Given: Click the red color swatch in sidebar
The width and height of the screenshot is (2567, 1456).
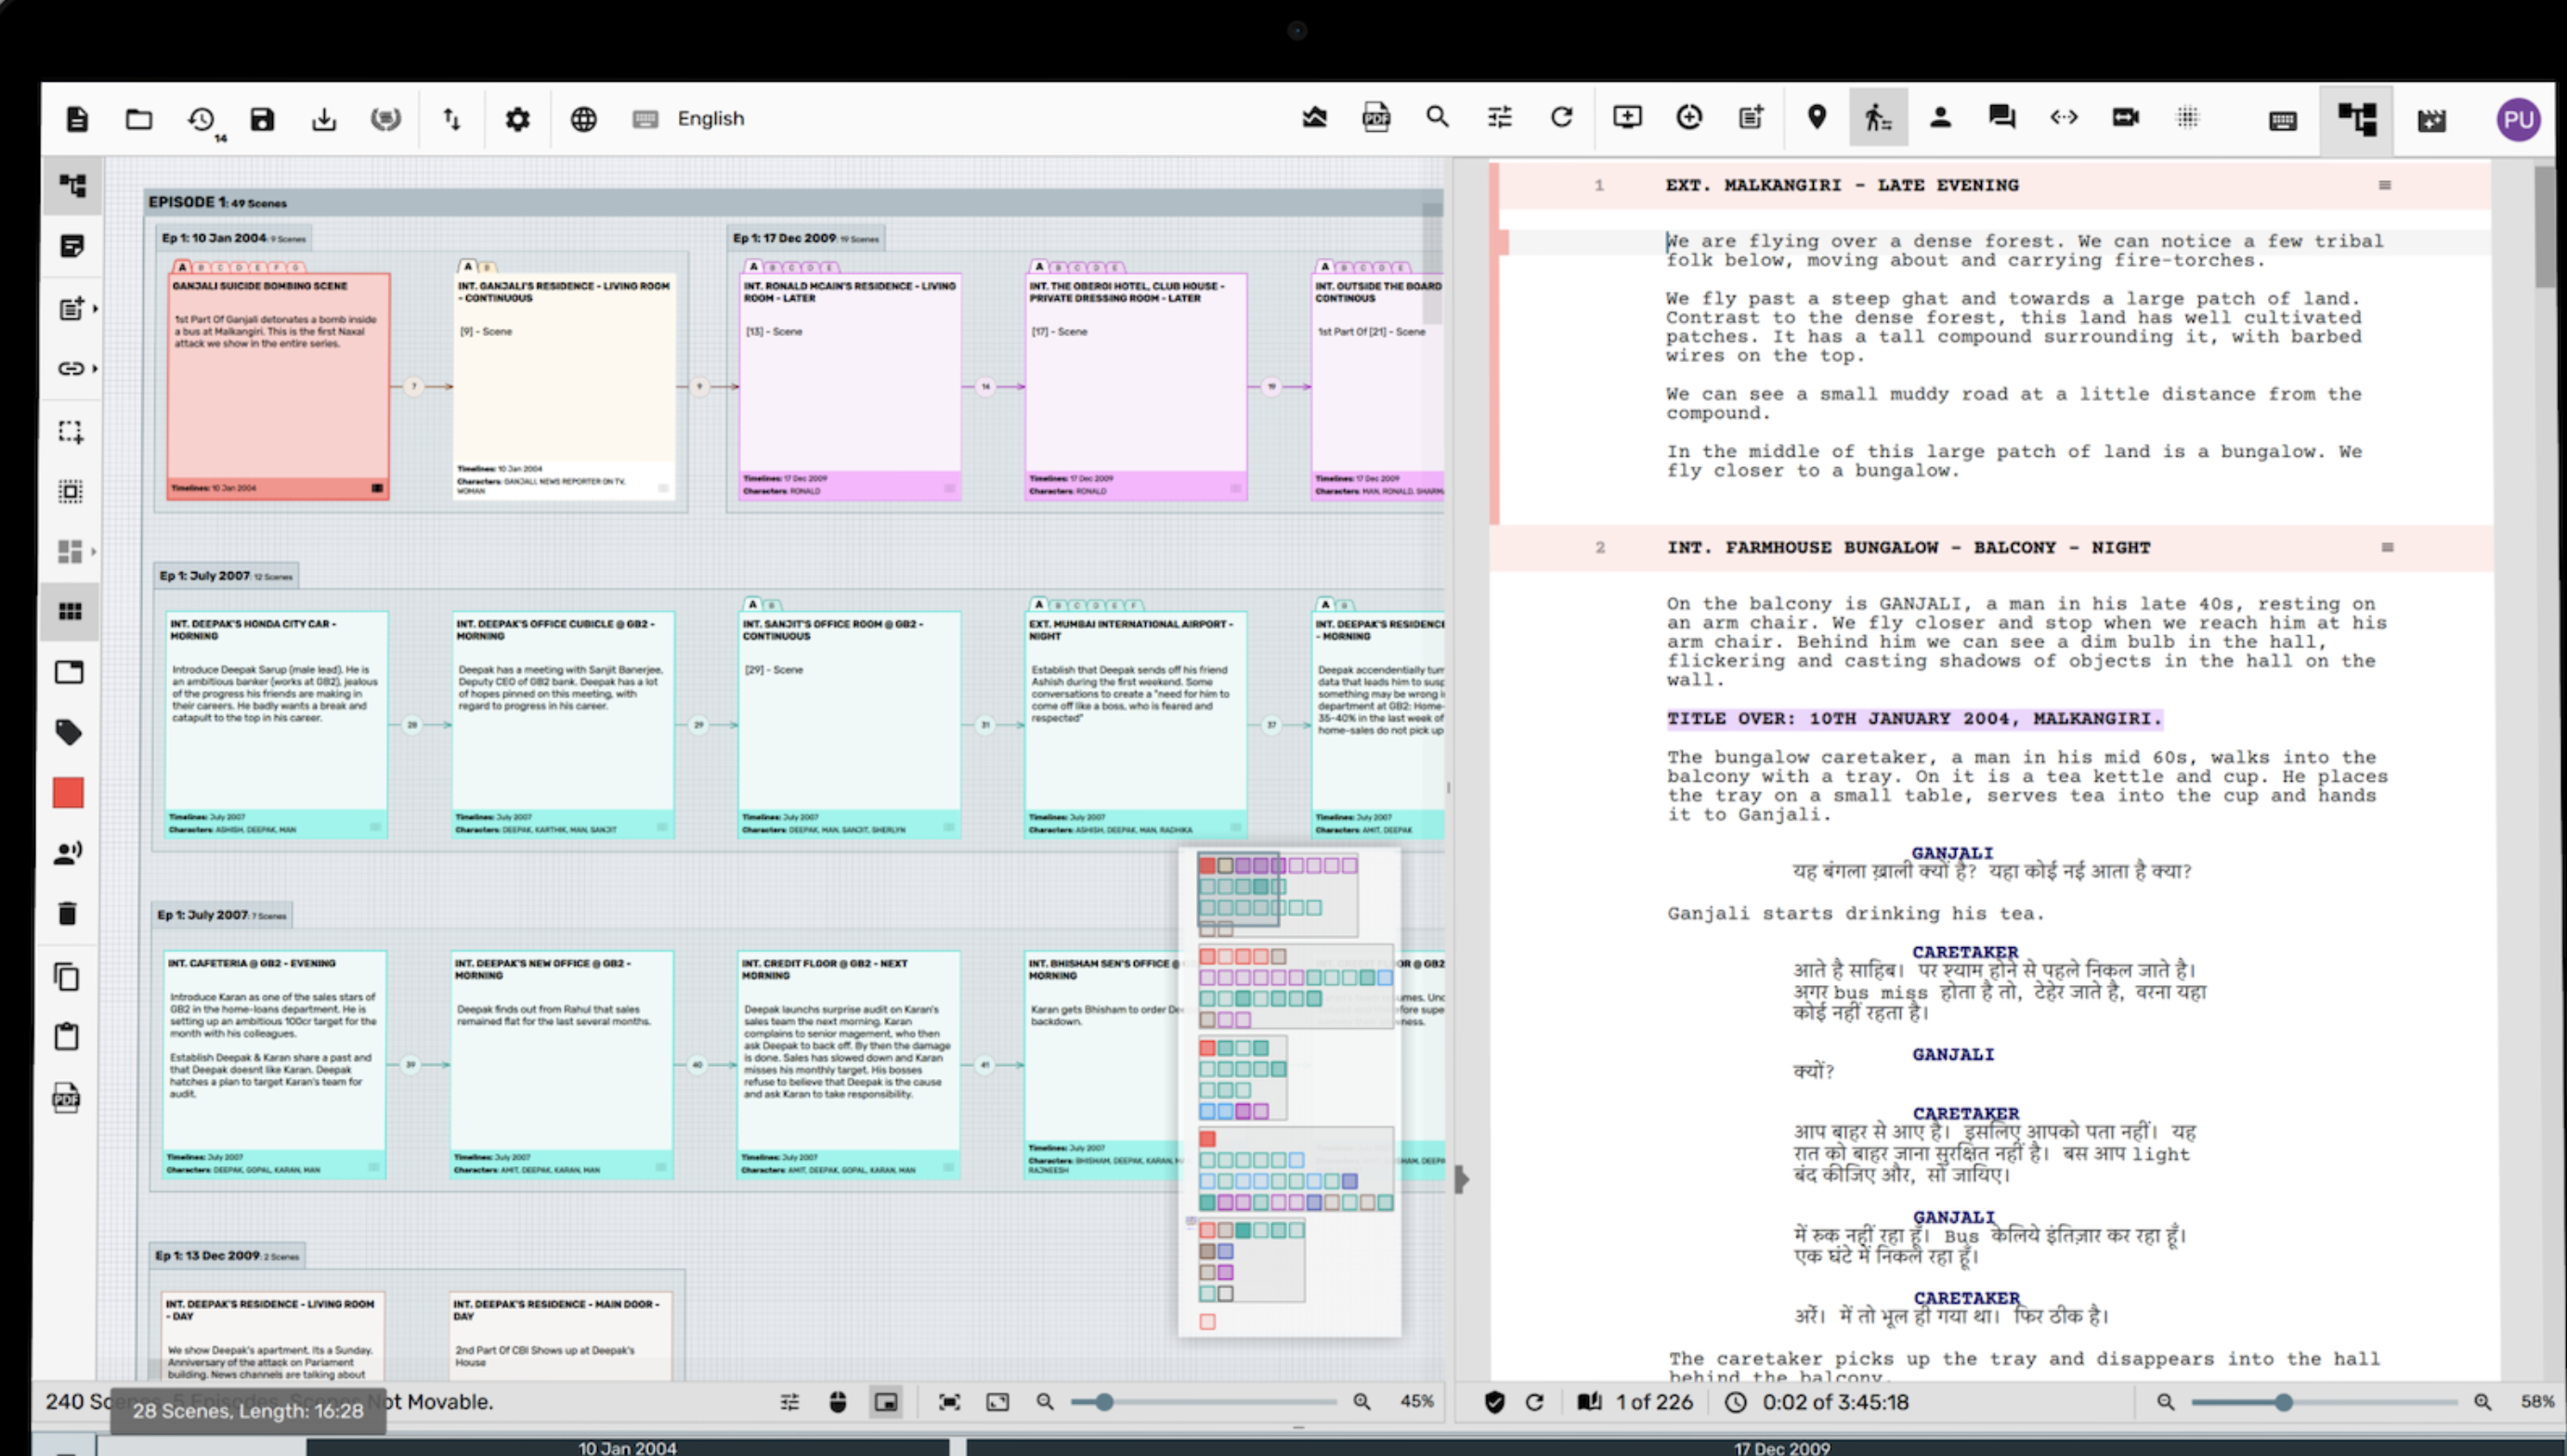Looking at the screenshot, I should pyautogui.click(x=69, y=793).
